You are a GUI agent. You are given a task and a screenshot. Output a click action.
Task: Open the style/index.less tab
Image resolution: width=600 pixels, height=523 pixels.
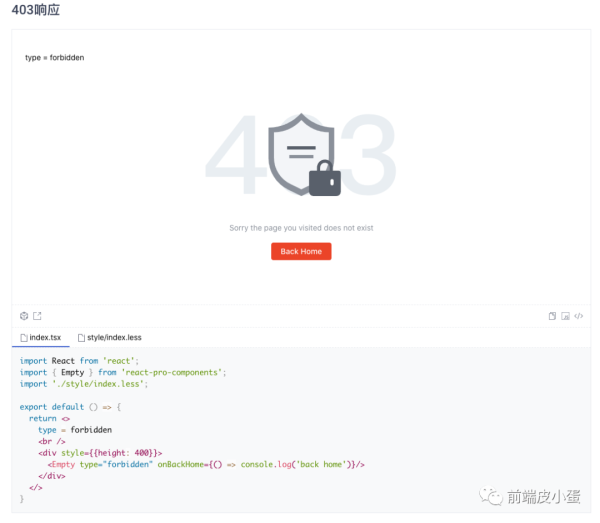point(109,337)
